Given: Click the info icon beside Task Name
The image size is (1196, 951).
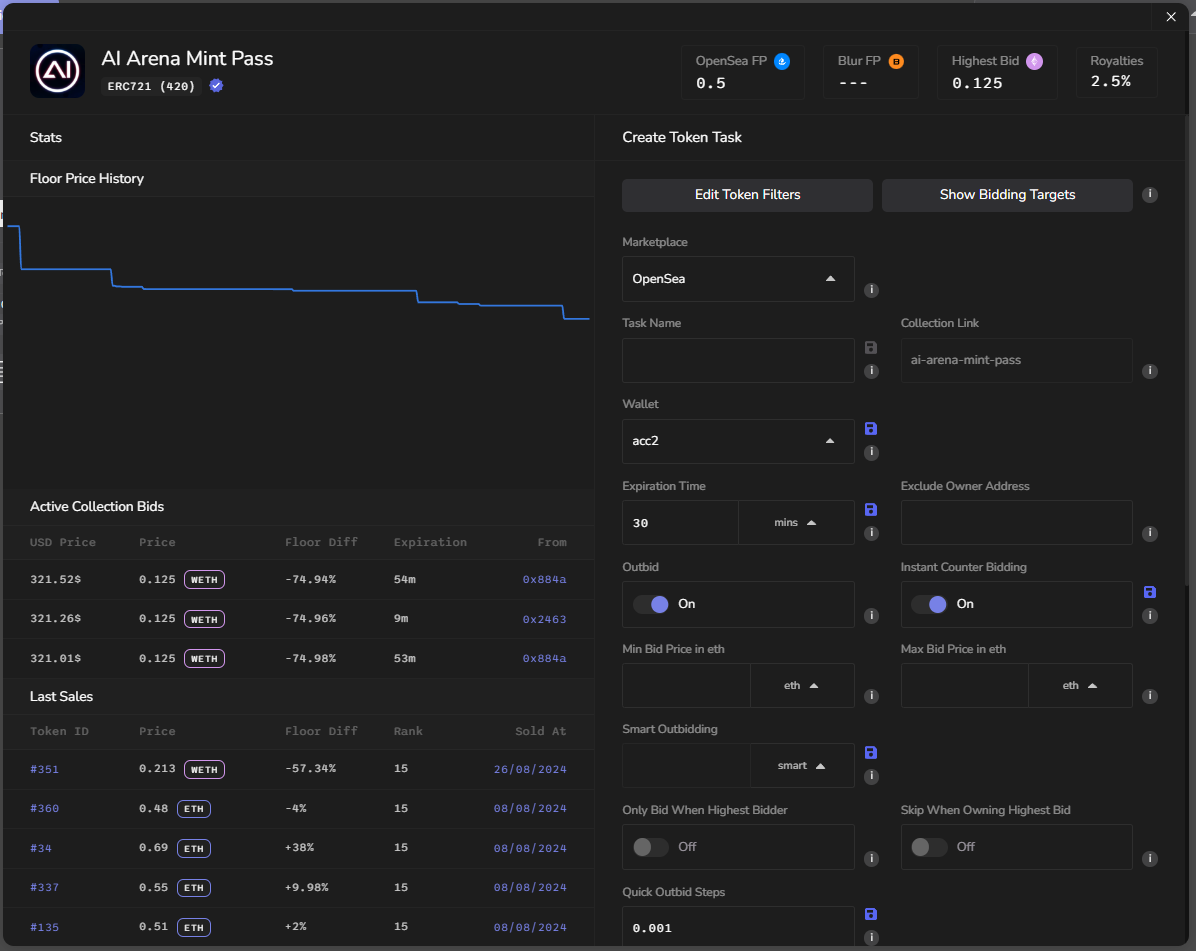Looking at the screenshot, I should pos(871,371).
